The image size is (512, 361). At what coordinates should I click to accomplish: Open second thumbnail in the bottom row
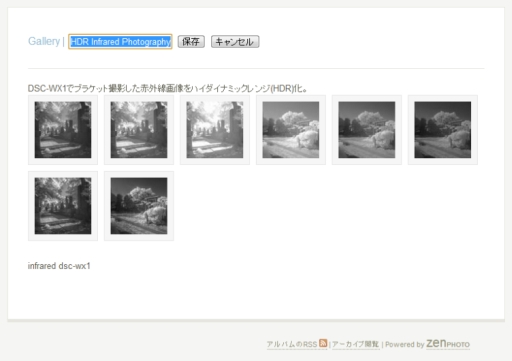tap(139, 206)
